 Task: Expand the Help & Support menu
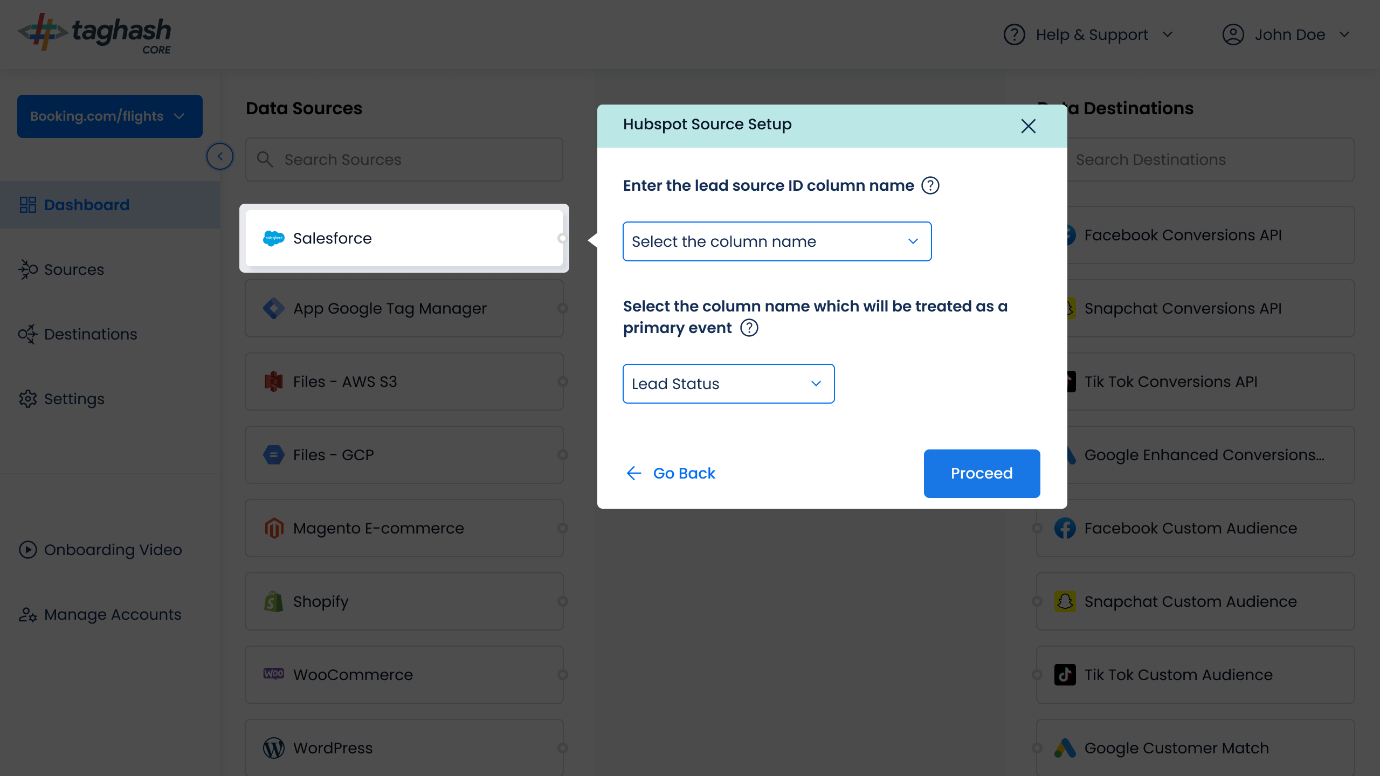click(x=1089, y=35)
